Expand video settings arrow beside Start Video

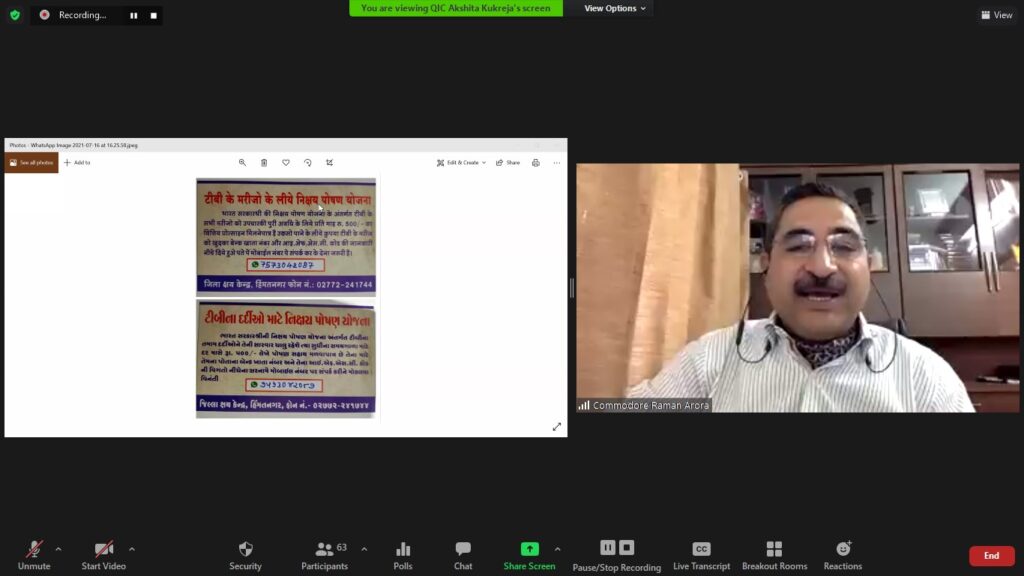(132, 549)
